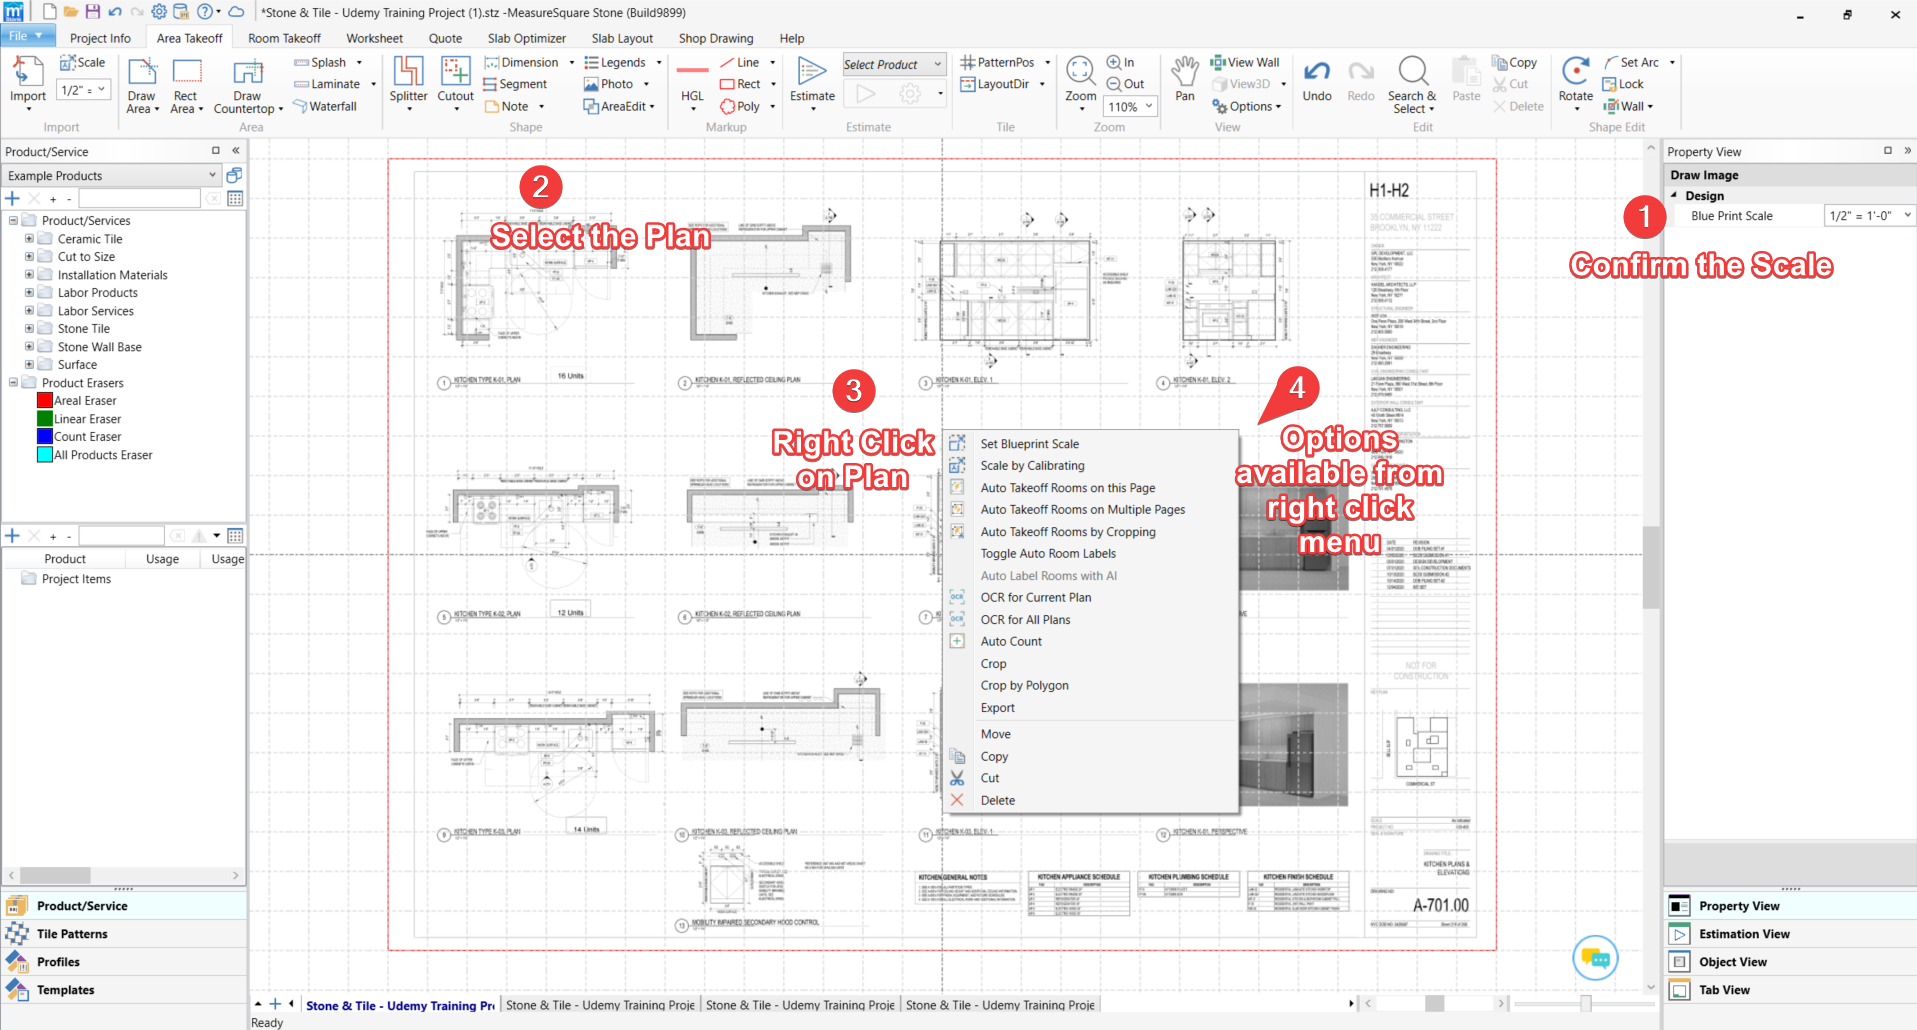Select the Project Items row
This screenshot has height=1030, width=1917.
point(76,579)
